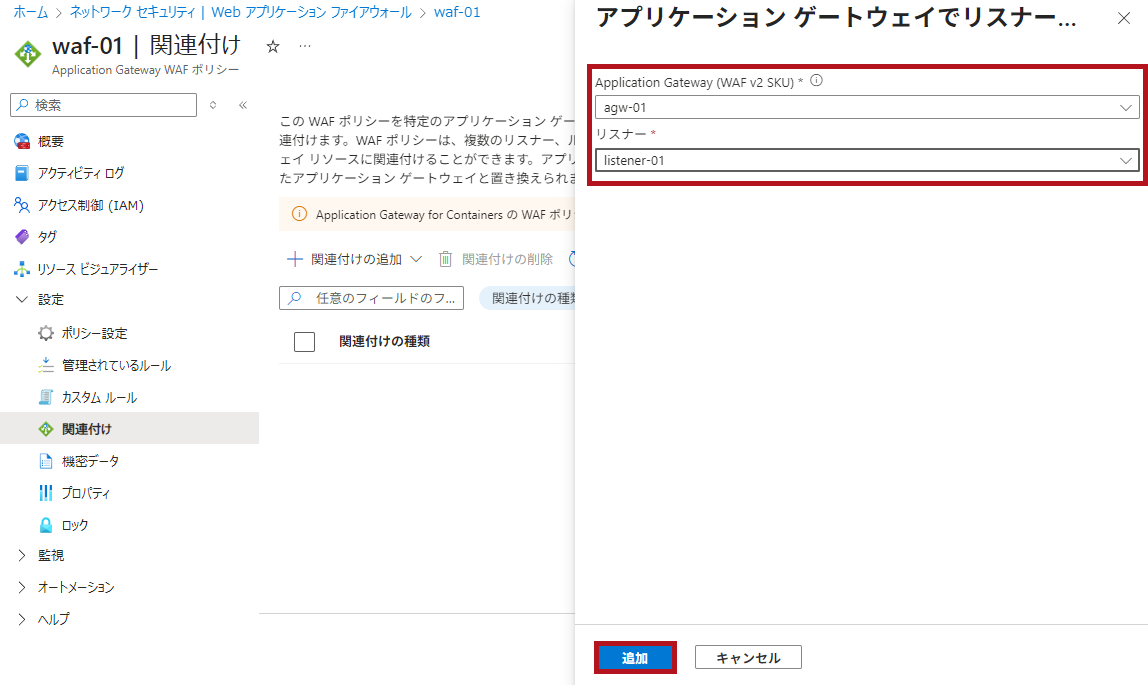Open リソース ビジュアライザー in sidebar
Viewport: 1148px width, 685px height.
tap(97, 269)
